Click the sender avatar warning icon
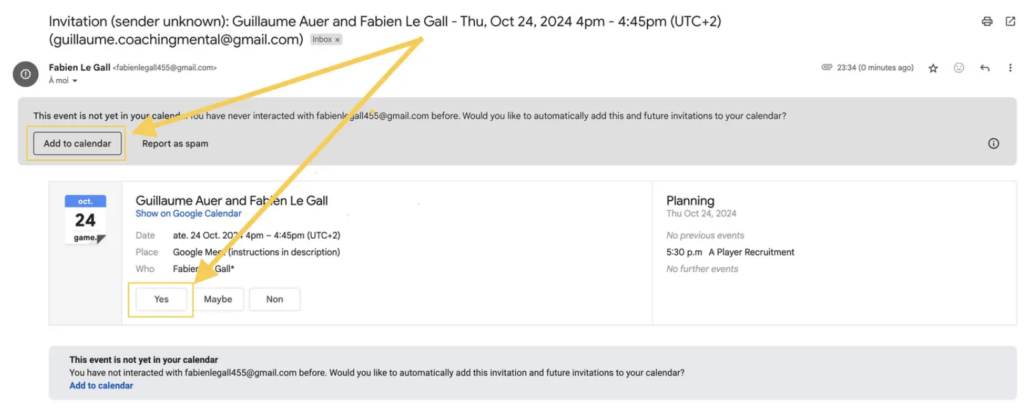Screen dimensions: 1024x410 point(25,74)
